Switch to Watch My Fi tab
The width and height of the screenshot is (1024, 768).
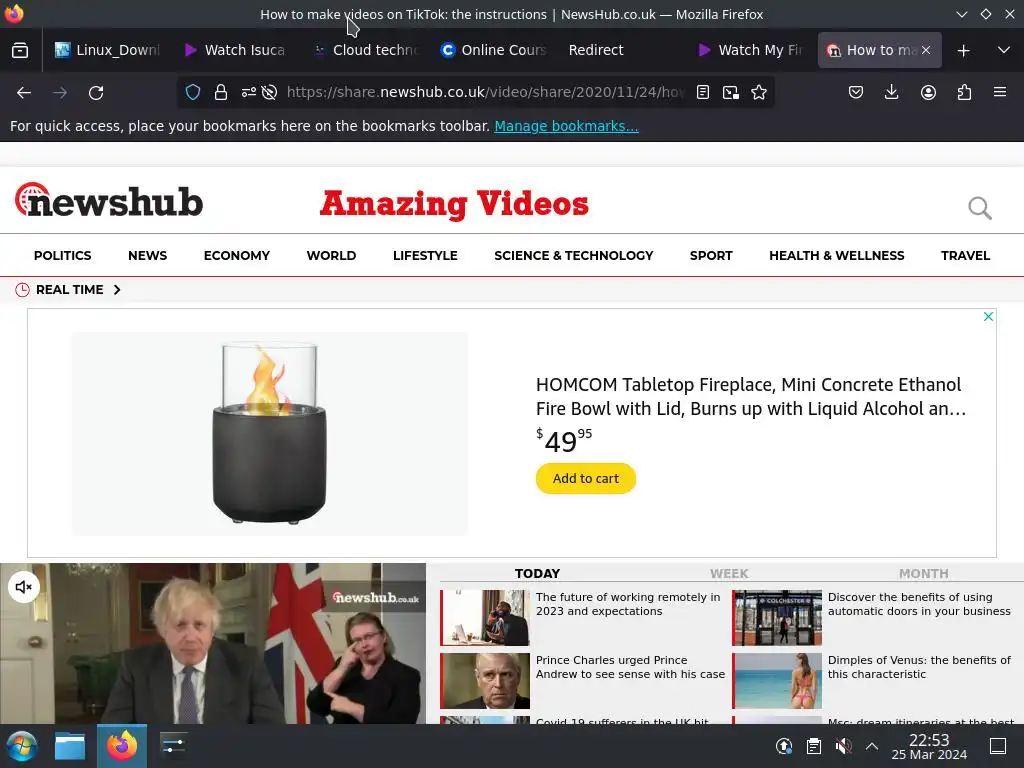coord(749,50)
